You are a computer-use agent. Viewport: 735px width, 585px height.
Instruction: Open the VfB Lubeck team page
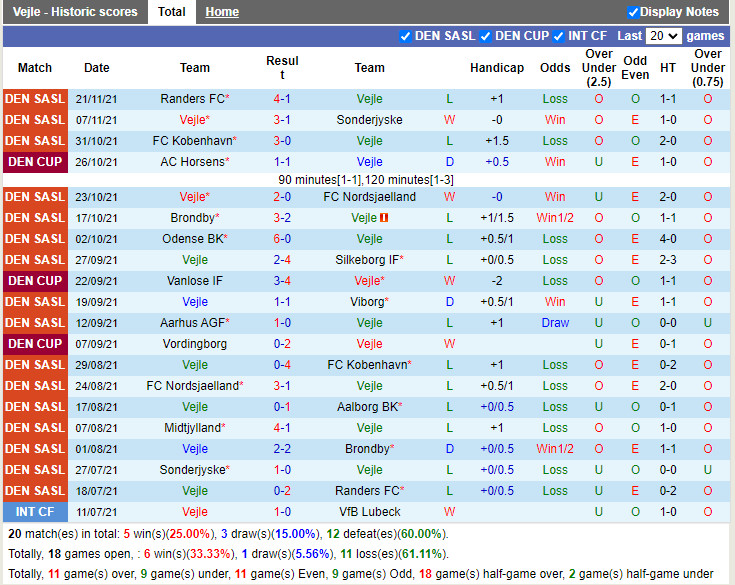pyautogui.click(x=369, y=512)
